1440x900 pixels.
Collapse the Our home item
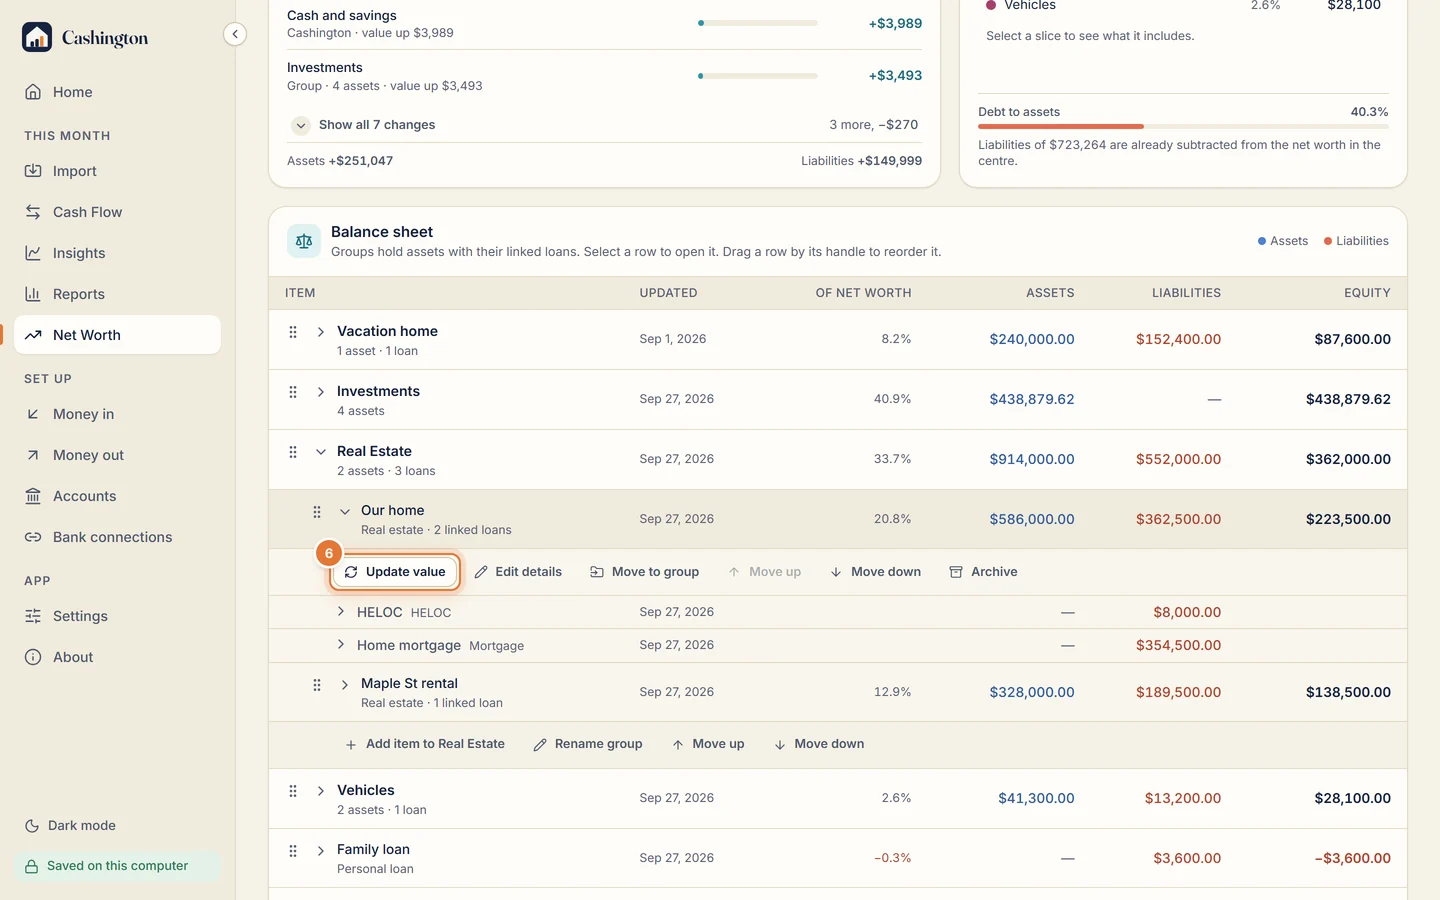345,511
